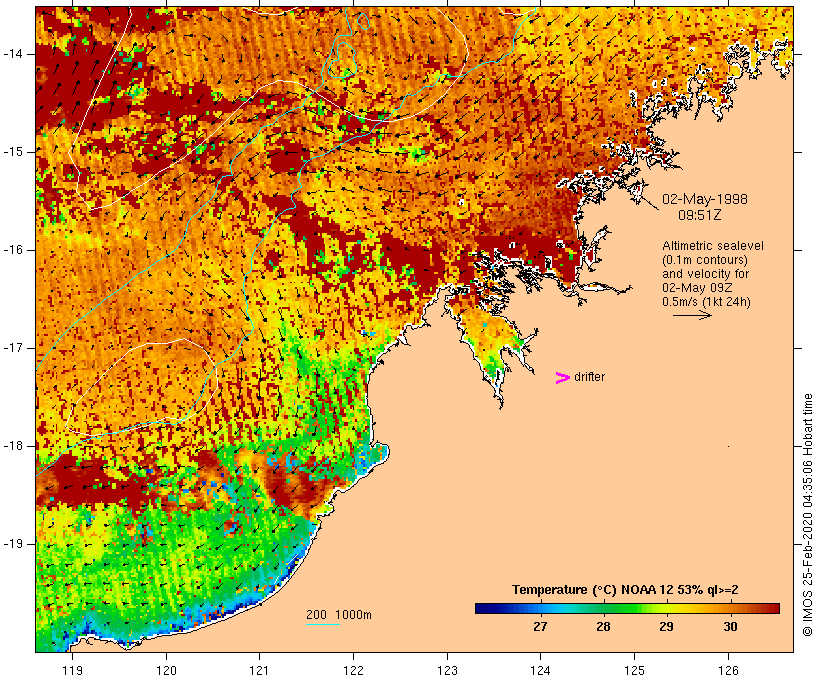The image size is (820, 680).
Task: Click the 'and velocity for' caption line
Action: tap(705, 274)
